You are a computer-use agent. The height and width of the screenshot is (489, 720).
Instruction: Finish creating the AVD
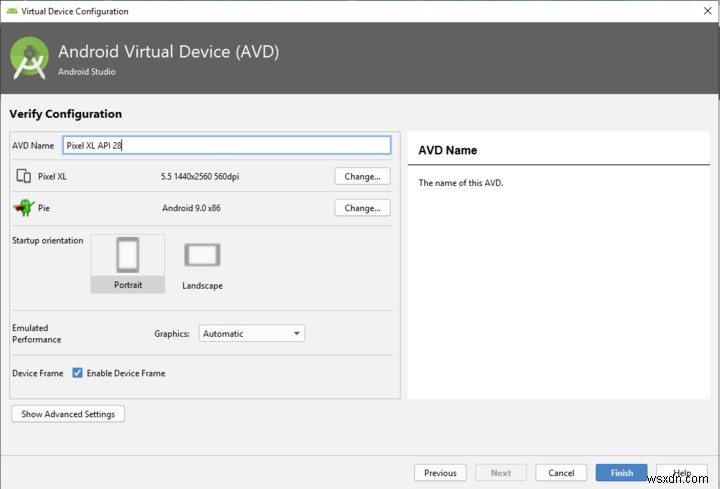(x=621, y=473)
